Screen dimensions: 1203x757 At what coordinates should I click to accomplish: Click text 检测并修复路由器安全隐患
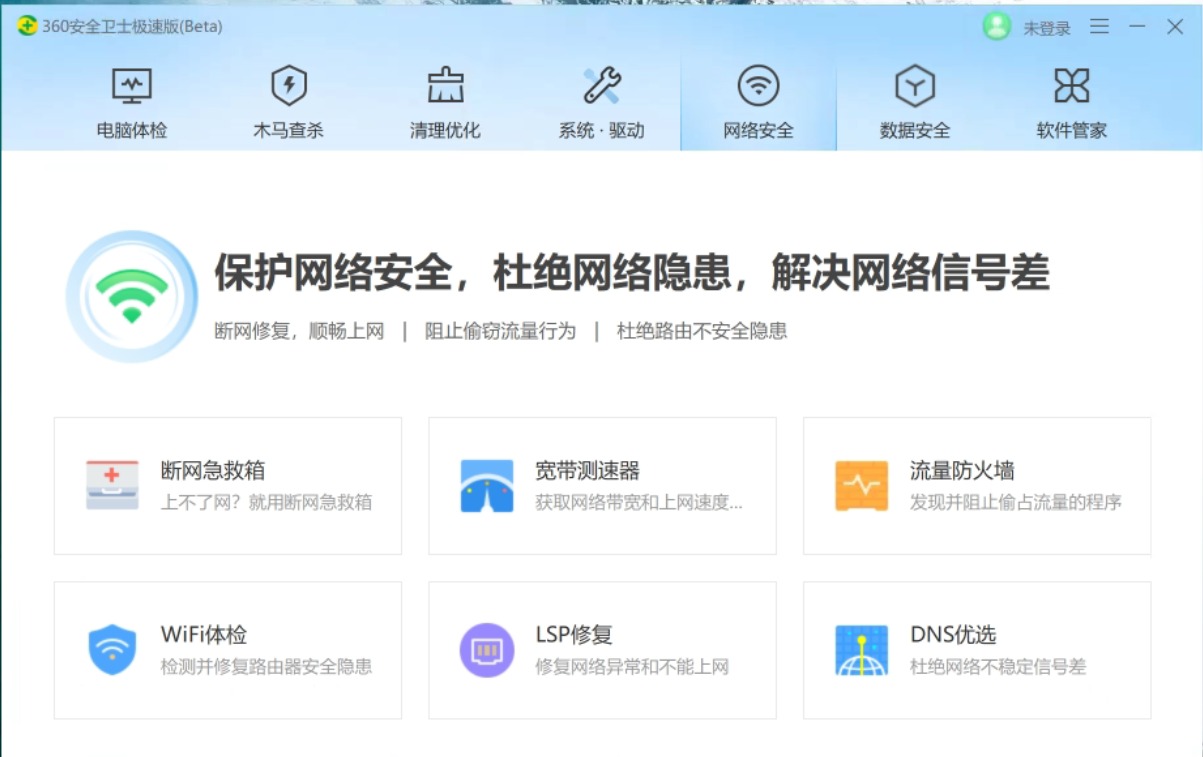[x=266, y=667]
